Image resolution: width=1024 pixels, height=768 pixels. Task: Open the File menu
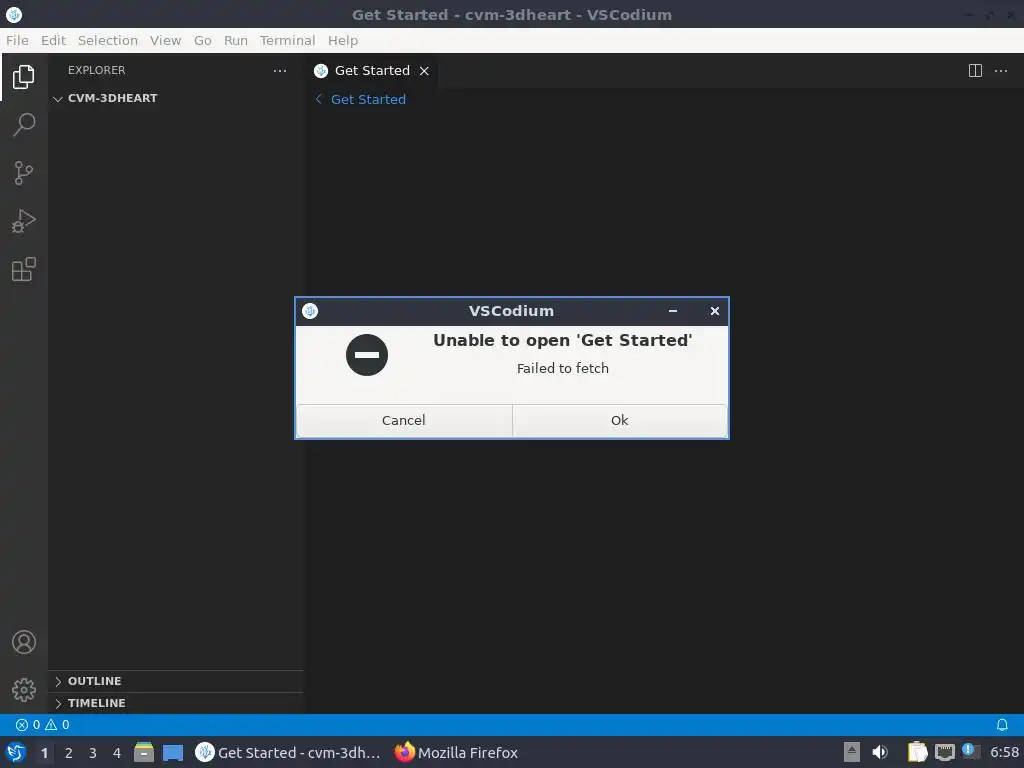coord(17,40)
